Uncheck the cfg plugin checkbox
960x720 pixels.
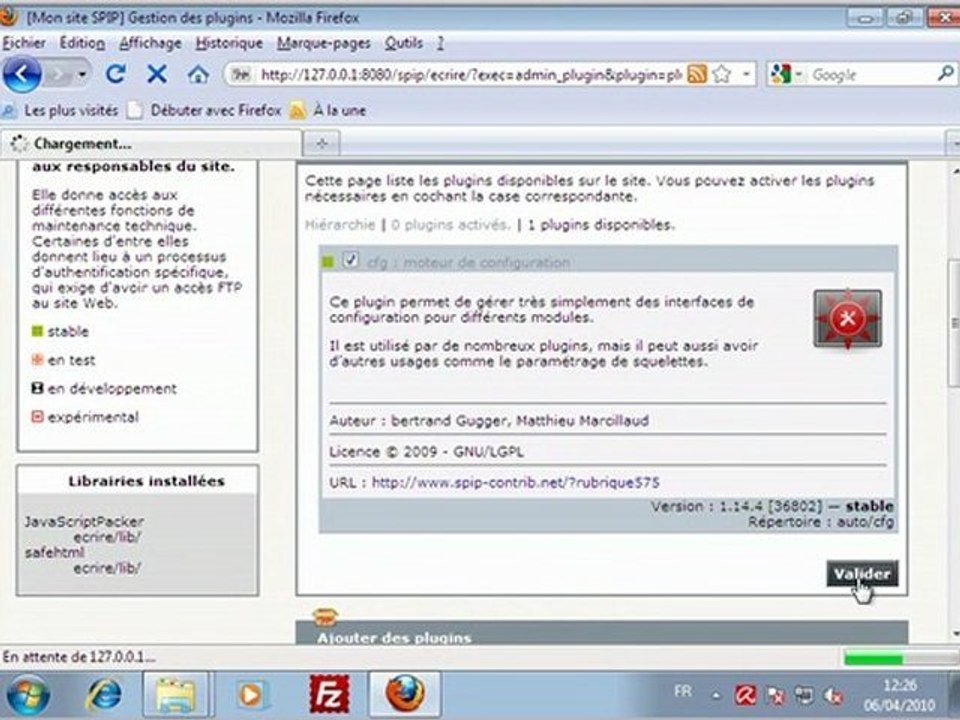tap(350, 260)
